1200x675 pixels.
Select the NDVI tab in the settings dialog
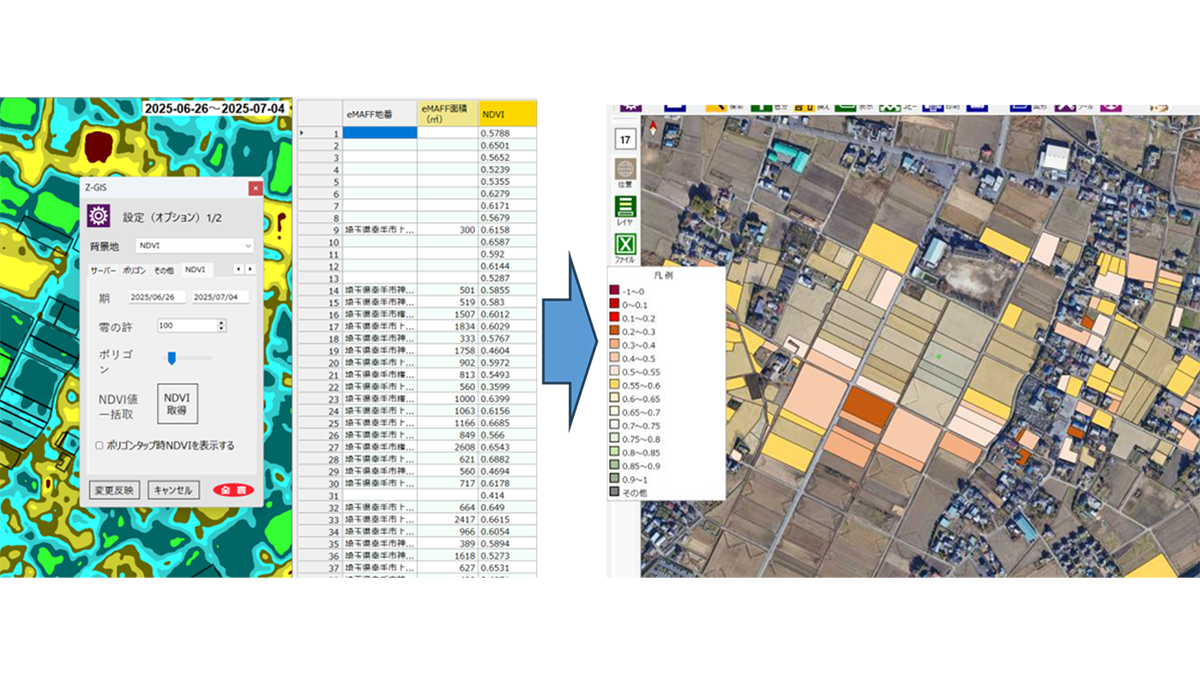[195, 270]
